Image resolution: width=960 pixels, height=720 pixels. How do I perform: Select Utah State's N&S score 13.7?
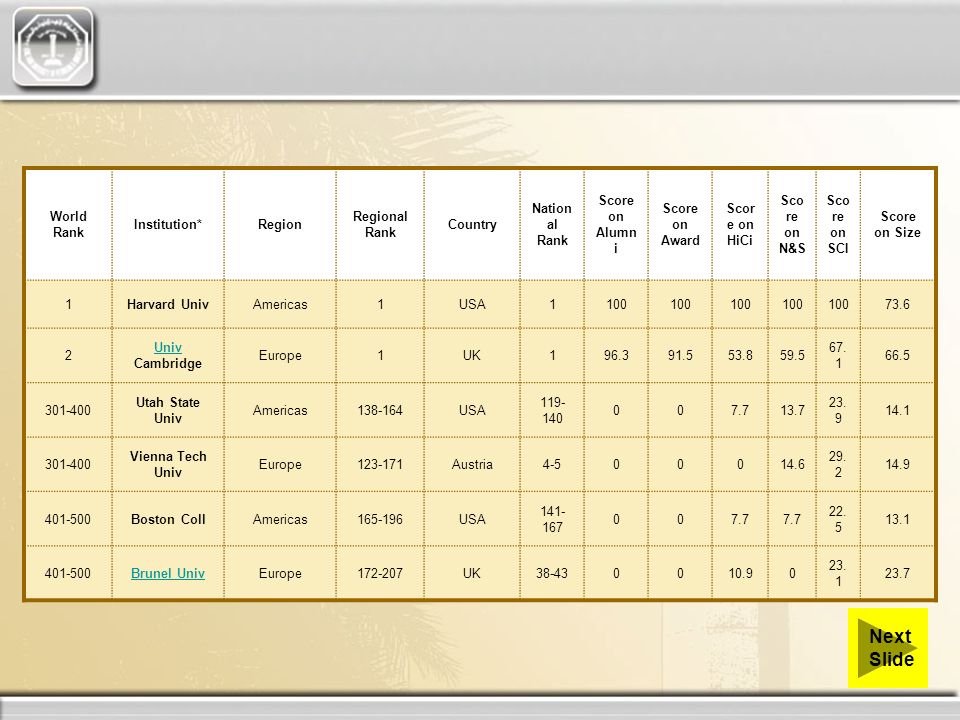[792, 410]
